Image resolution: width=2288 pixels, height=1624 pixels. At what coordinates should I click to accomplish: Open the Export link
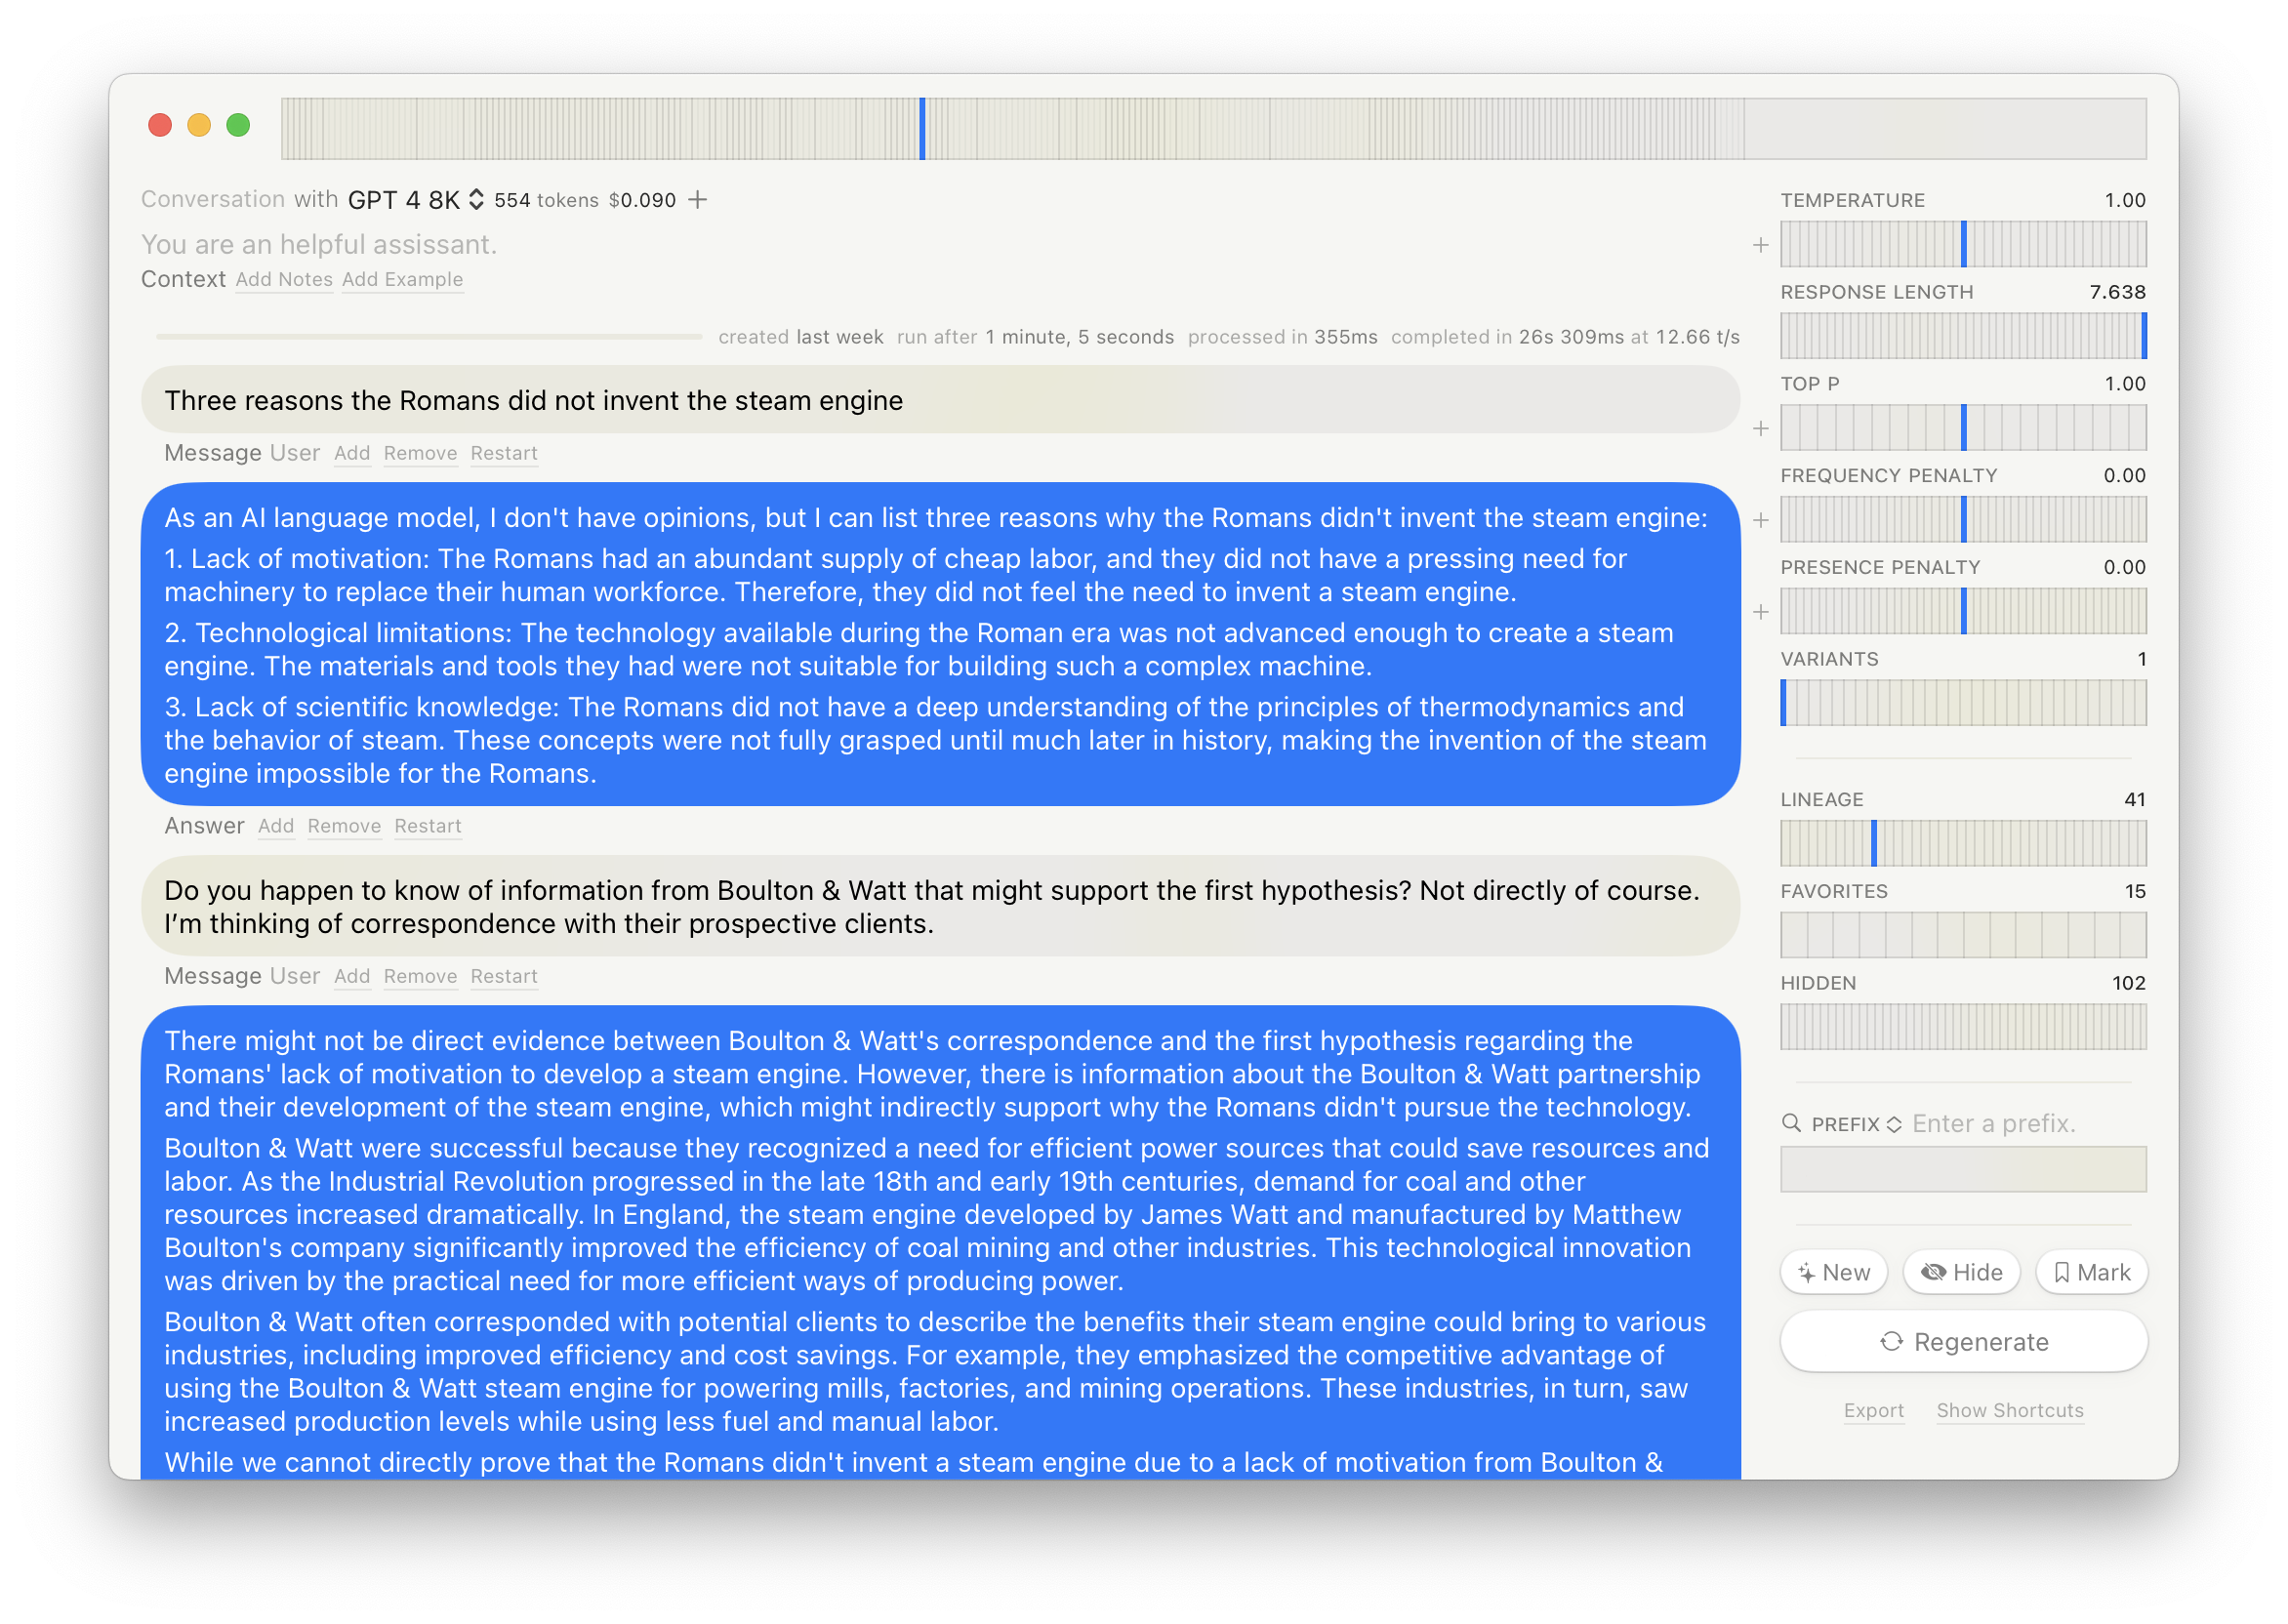click(1873, 1410)
